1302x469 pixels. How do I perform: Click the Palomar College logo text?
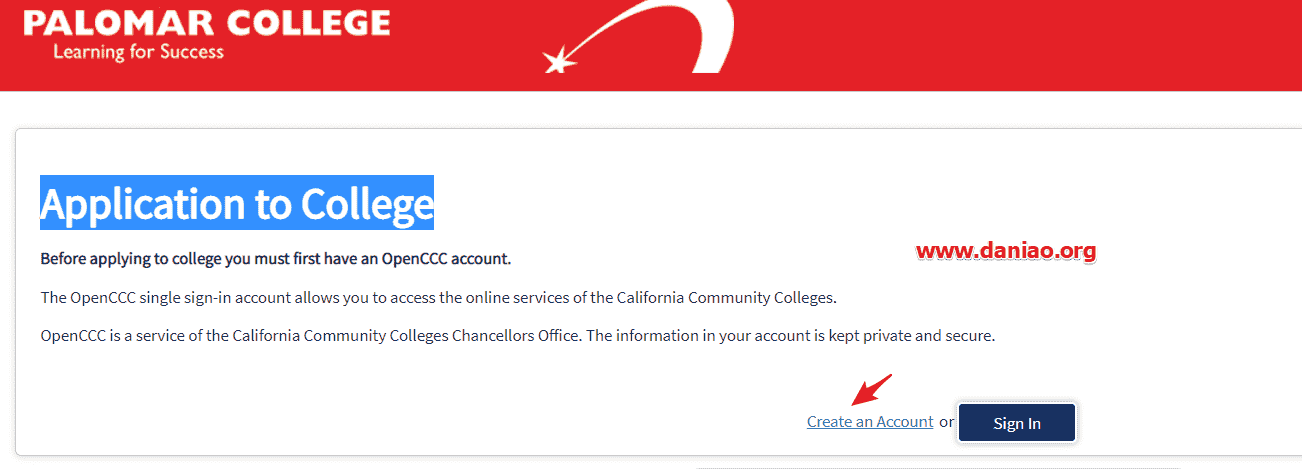coord(206,21)
